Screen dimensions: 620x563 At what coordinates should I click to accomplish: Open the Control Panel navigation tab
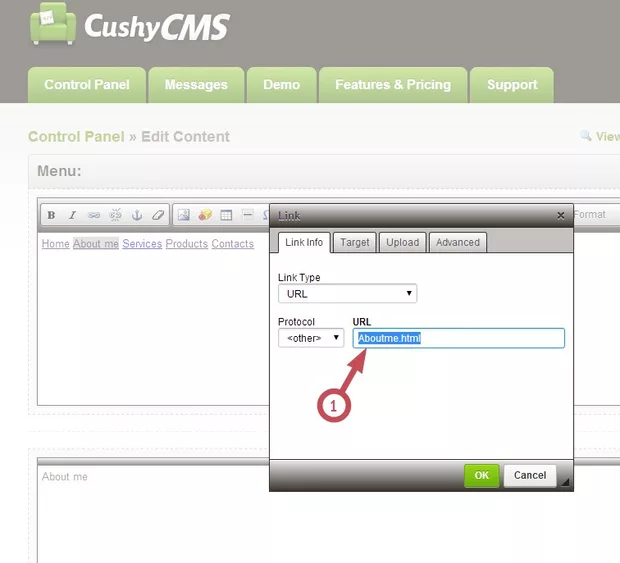pyautogui.click(x=87, y=85)
